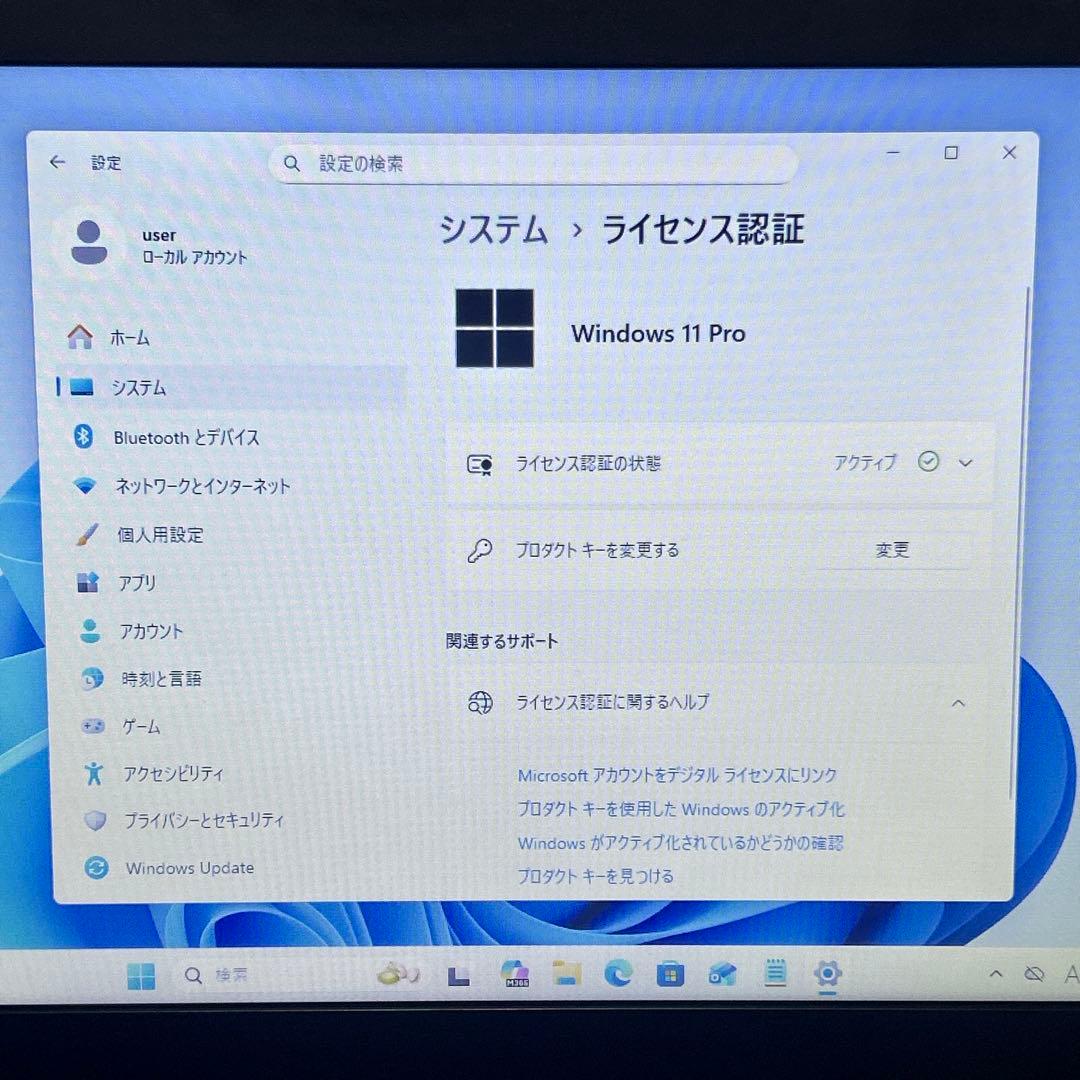The width and height of the screenshot is (1080, 1080).
Task: Open Notepad from the taskbar
Action: click(x=776, y=973)
